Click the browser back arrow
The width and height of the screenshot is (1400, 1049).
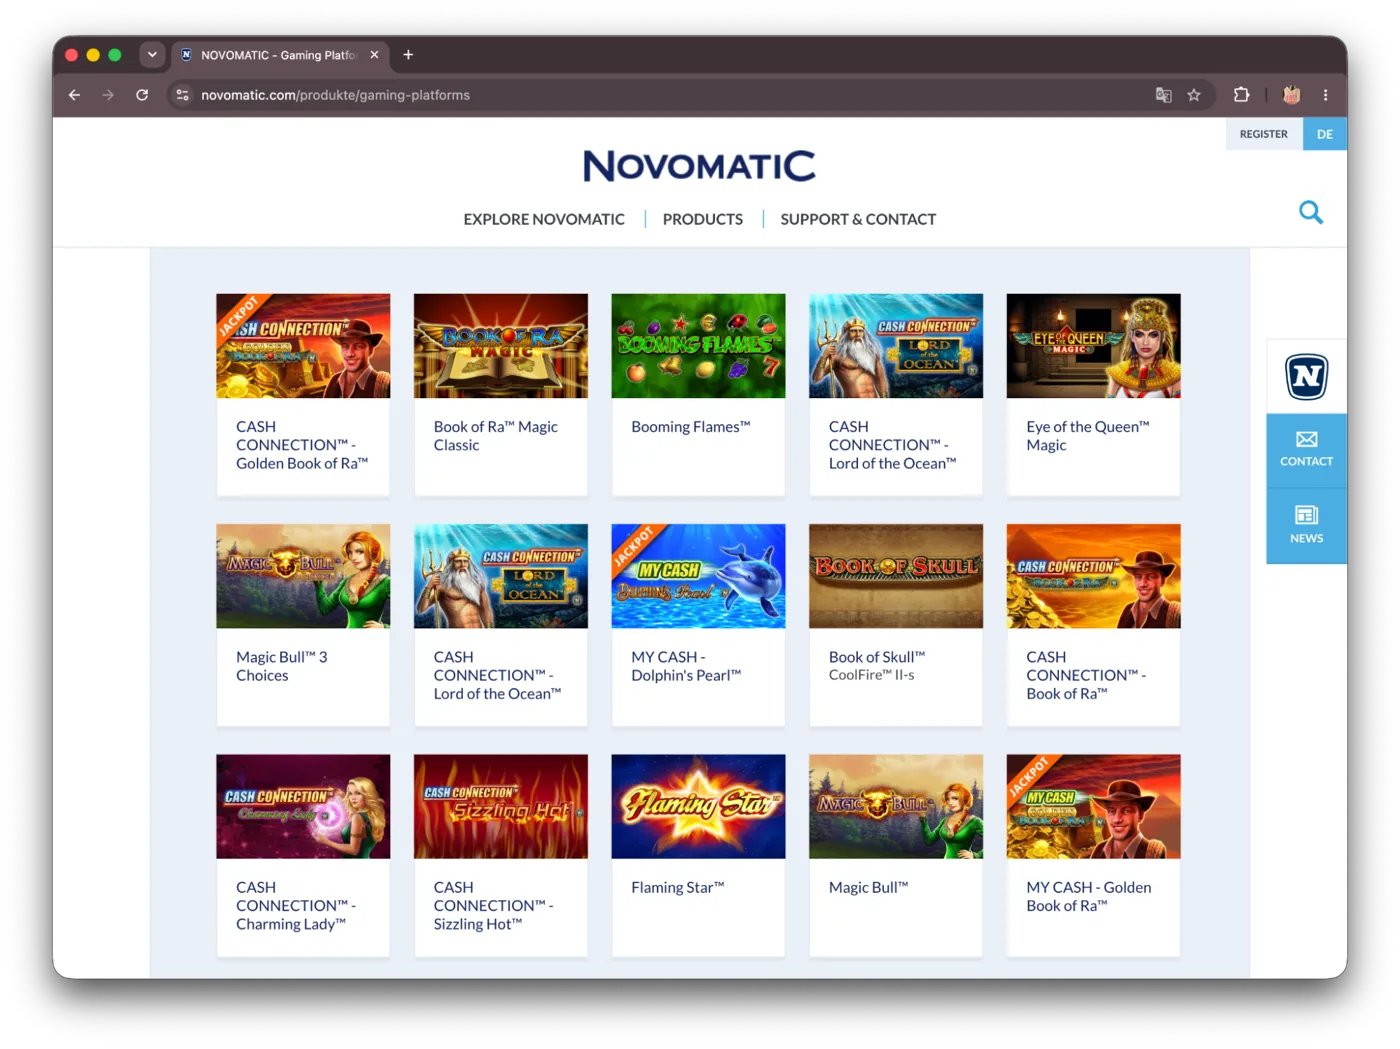coord(74,95)
